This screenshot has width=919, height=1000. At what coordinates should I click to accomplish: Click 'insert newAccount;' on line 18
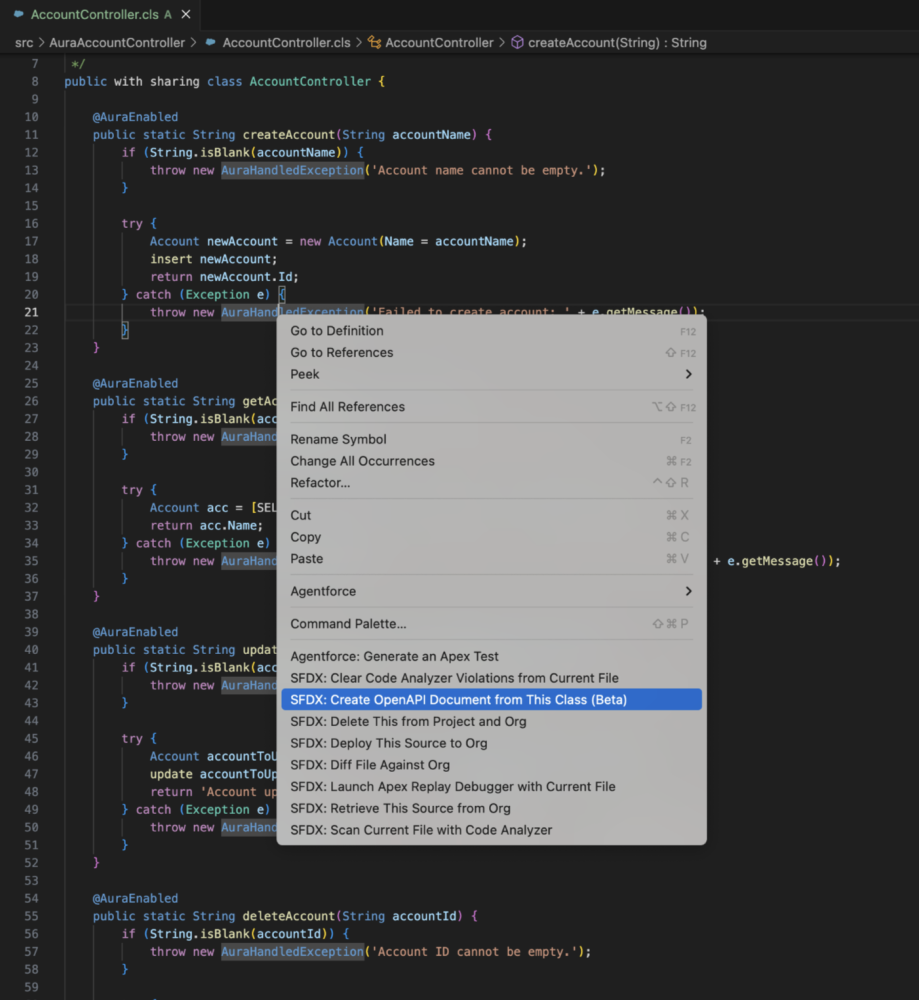pyautogui.click(x=214, y=259)
